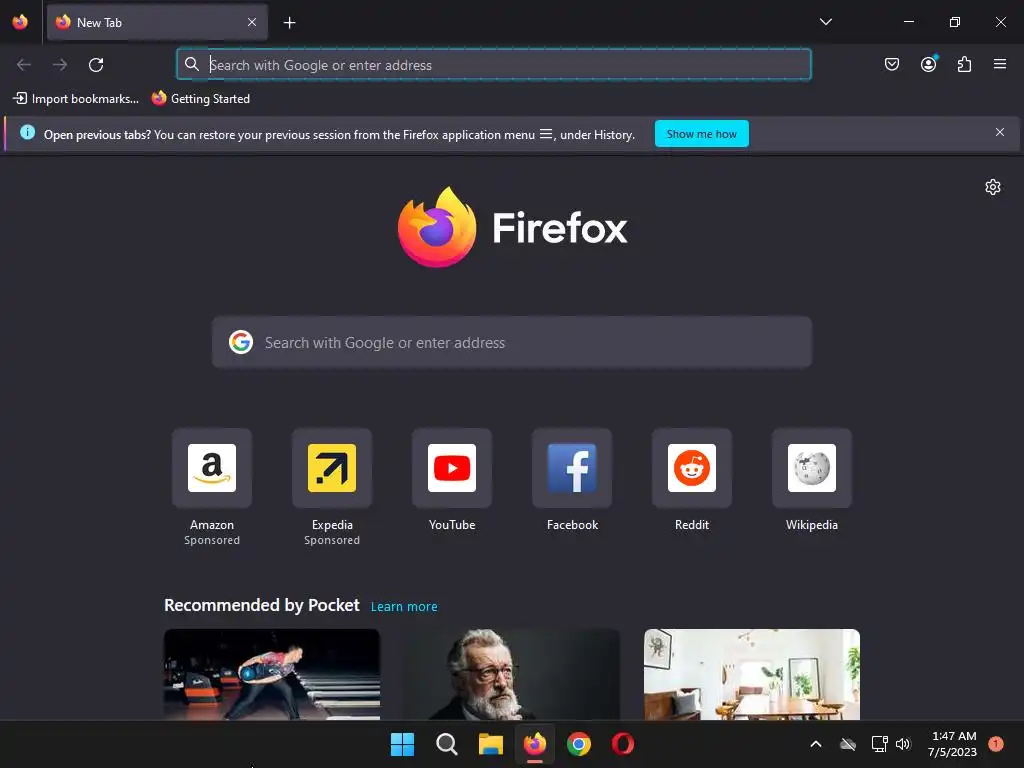Click the Recommended by Pocket heading
This screenshot has width=1024, height=768.
click(x=262, y=605)
